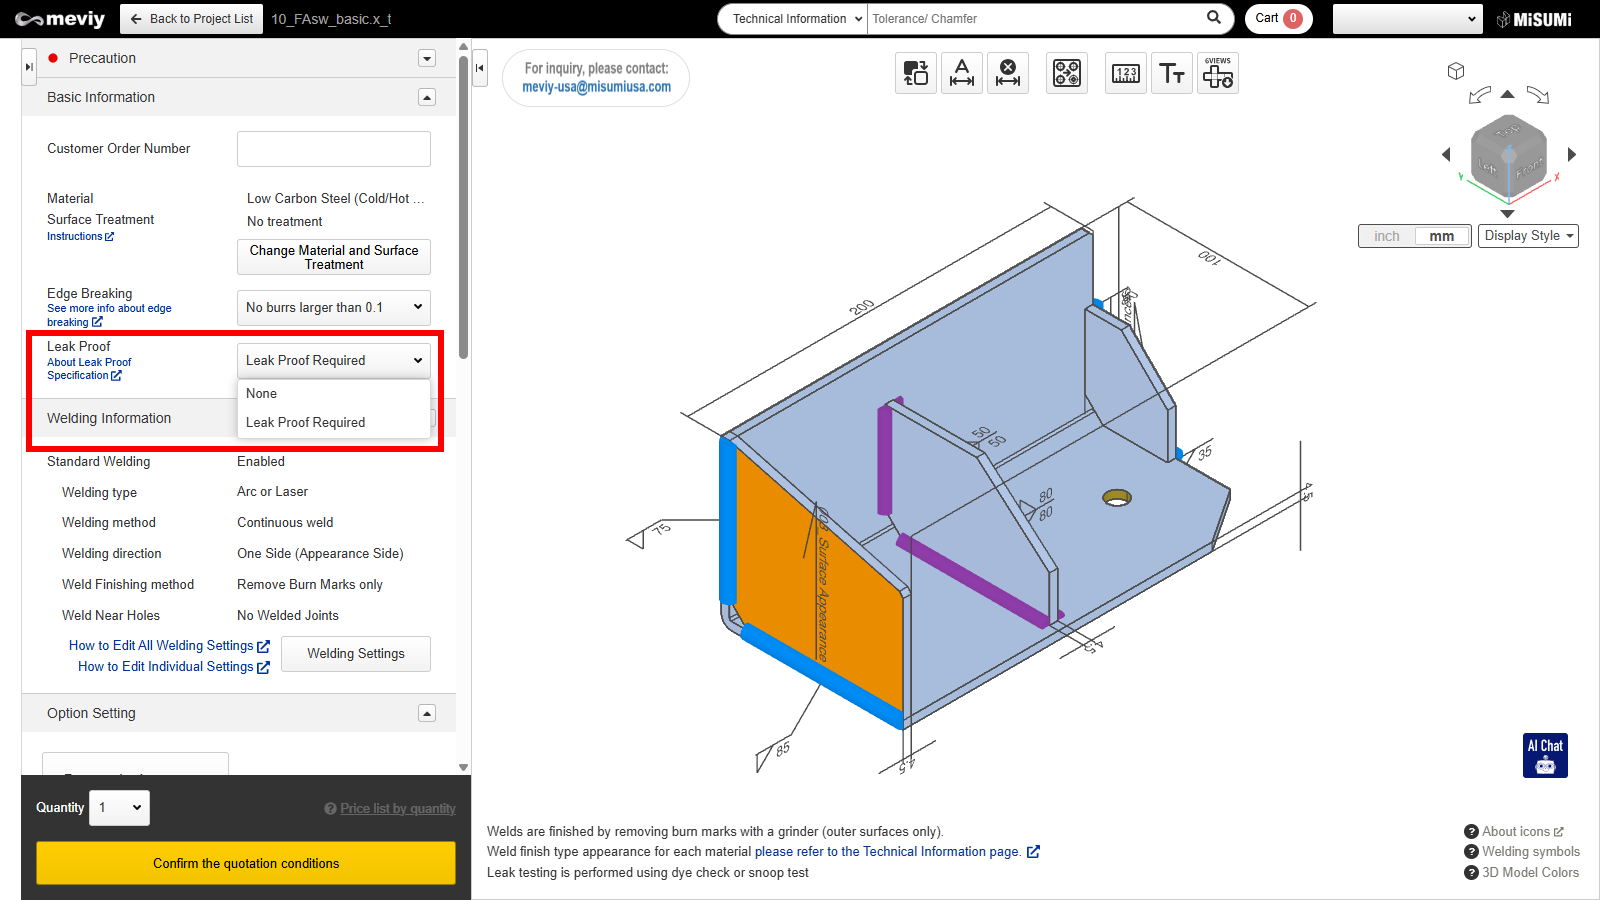Screen dimensions: 1600x900
Task: Click the add dimension icon
Action: [961, 73]
